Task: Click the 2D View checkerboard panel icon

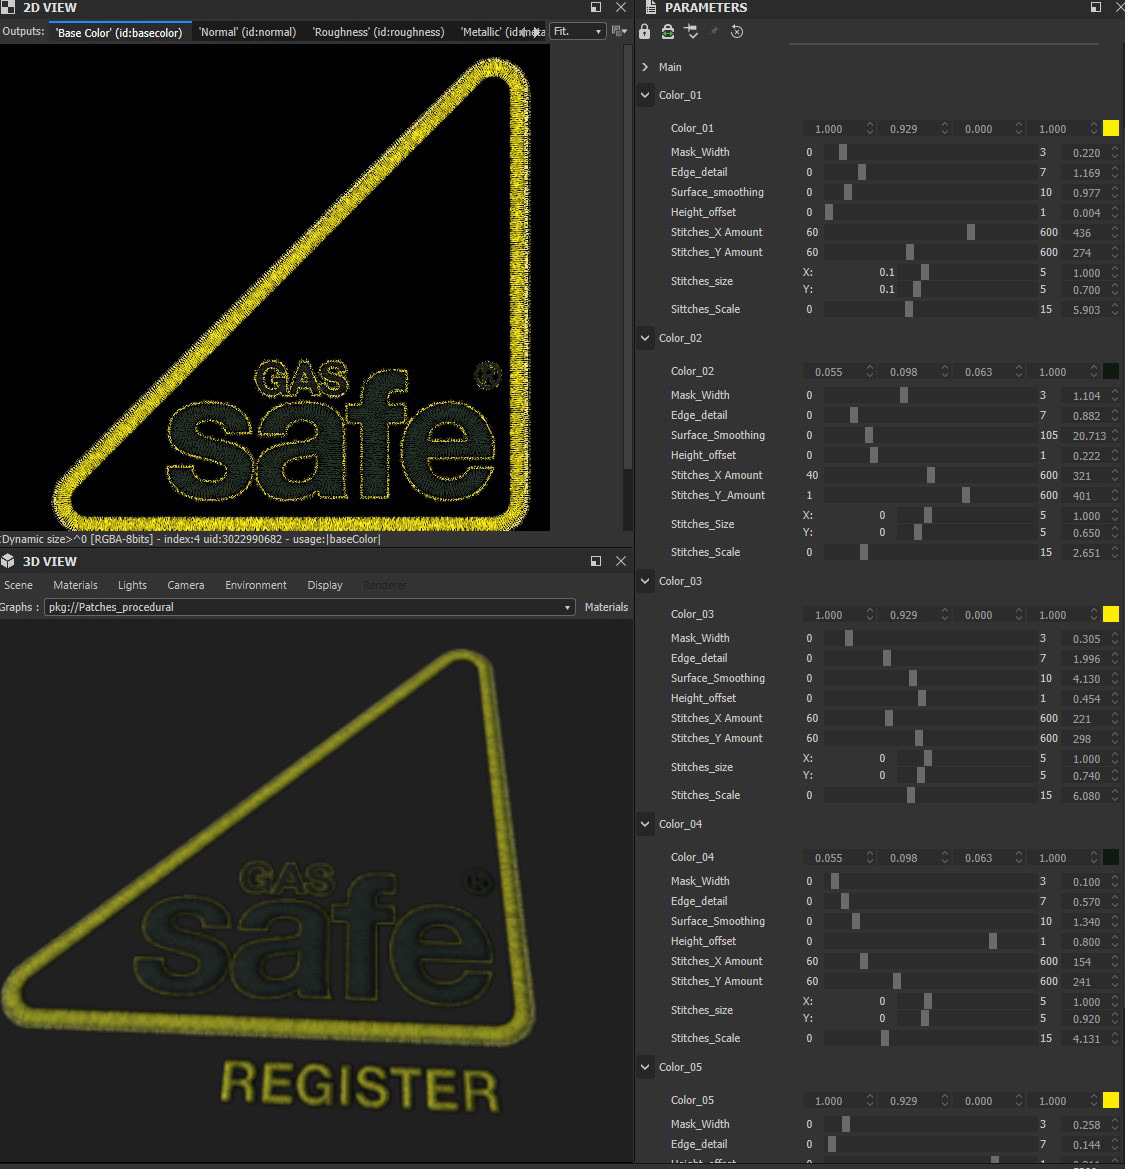Action: click(7, 7)
